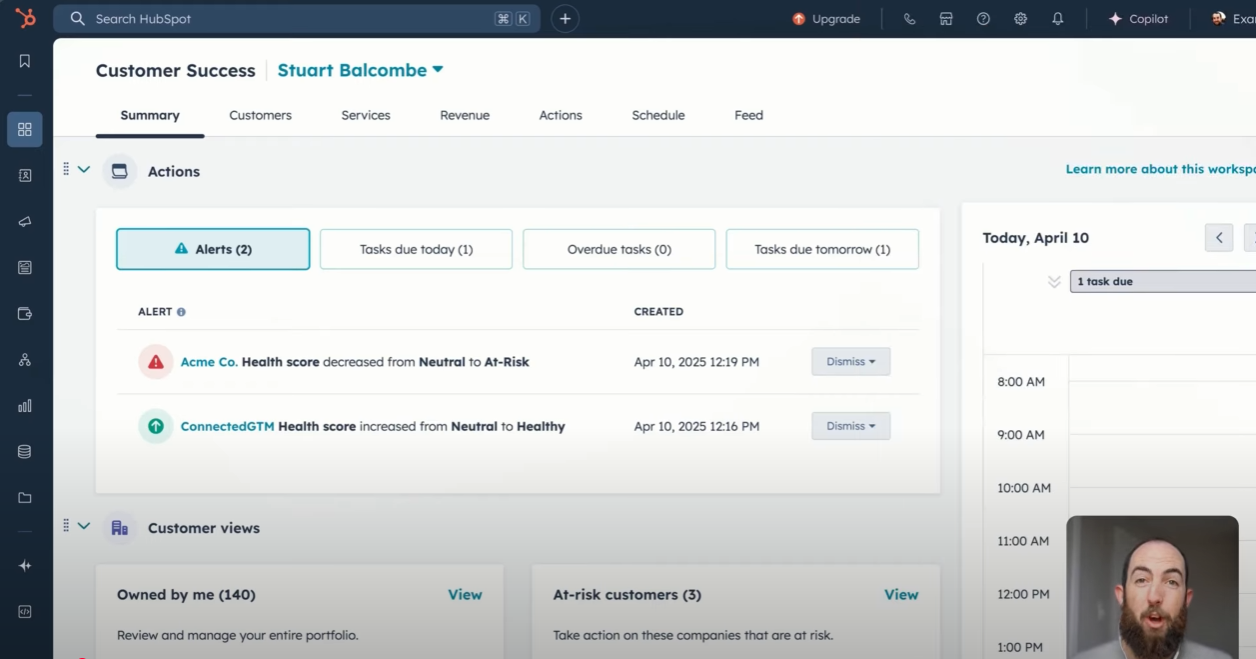
Task: Click Learn more about this workspace link
Action: 1160,169
